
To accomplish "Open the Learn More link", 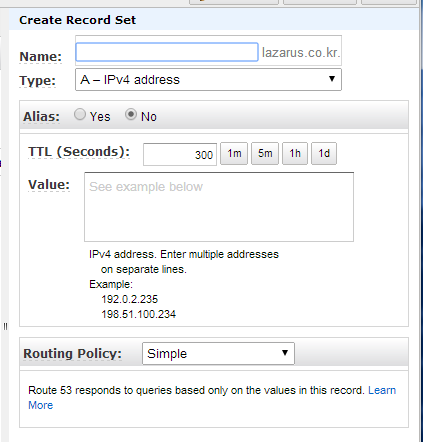I will point(382,390).
